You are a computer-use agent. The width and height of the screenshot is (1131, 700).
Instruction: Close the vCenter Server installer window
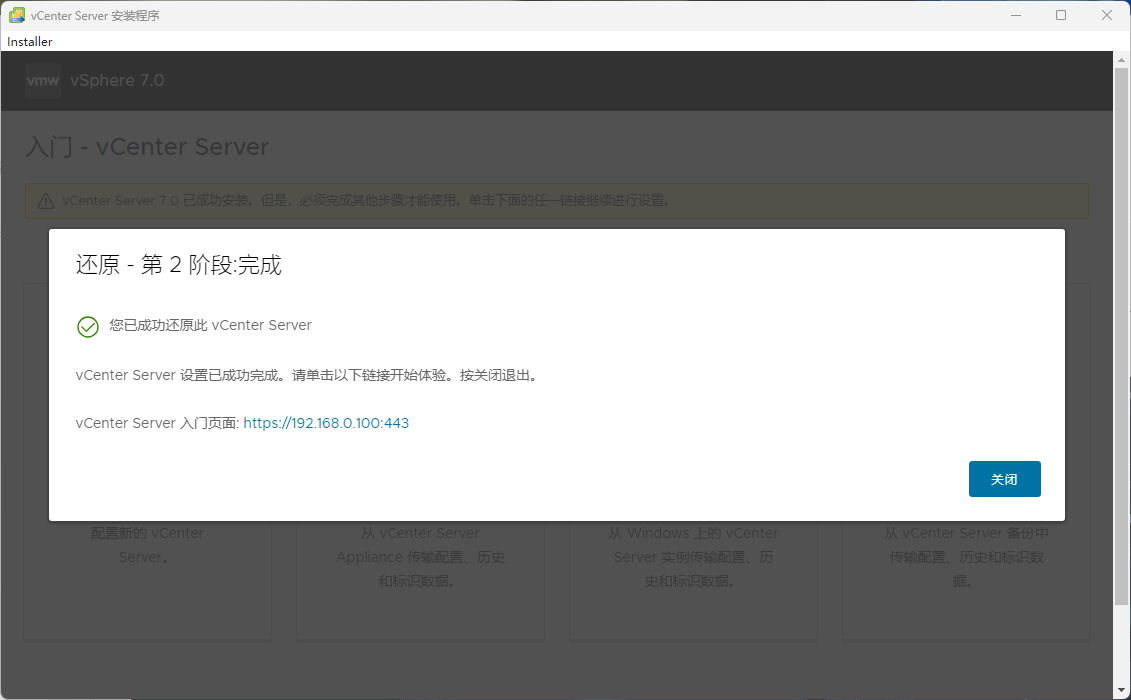coord(1107,15)
